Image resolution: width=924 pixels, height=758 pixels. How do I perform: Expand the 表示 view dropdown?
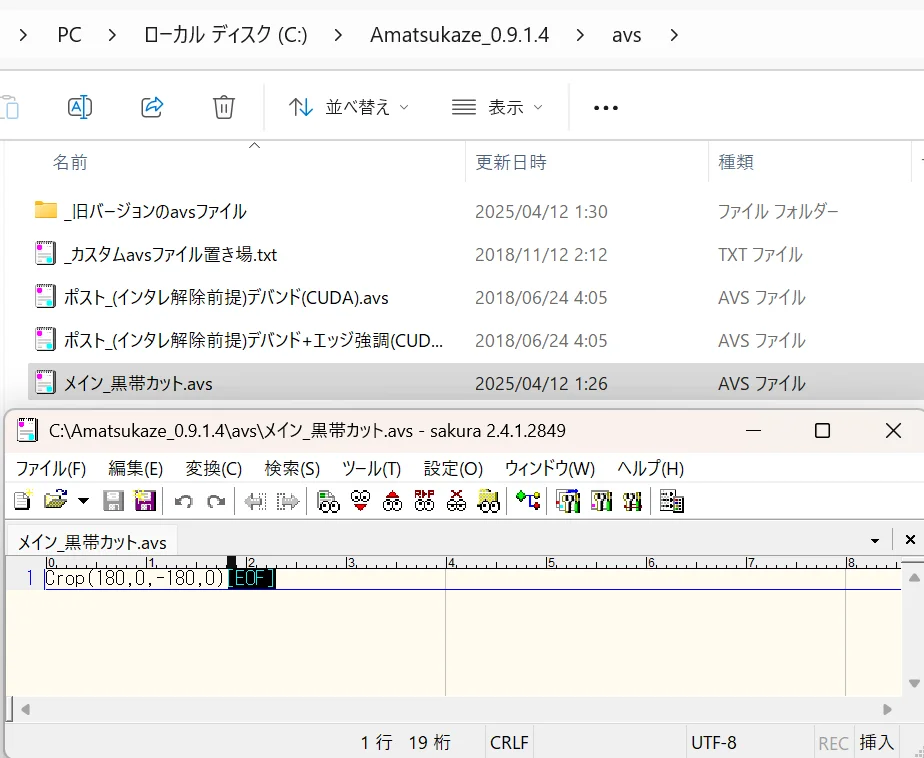point(497,107)
